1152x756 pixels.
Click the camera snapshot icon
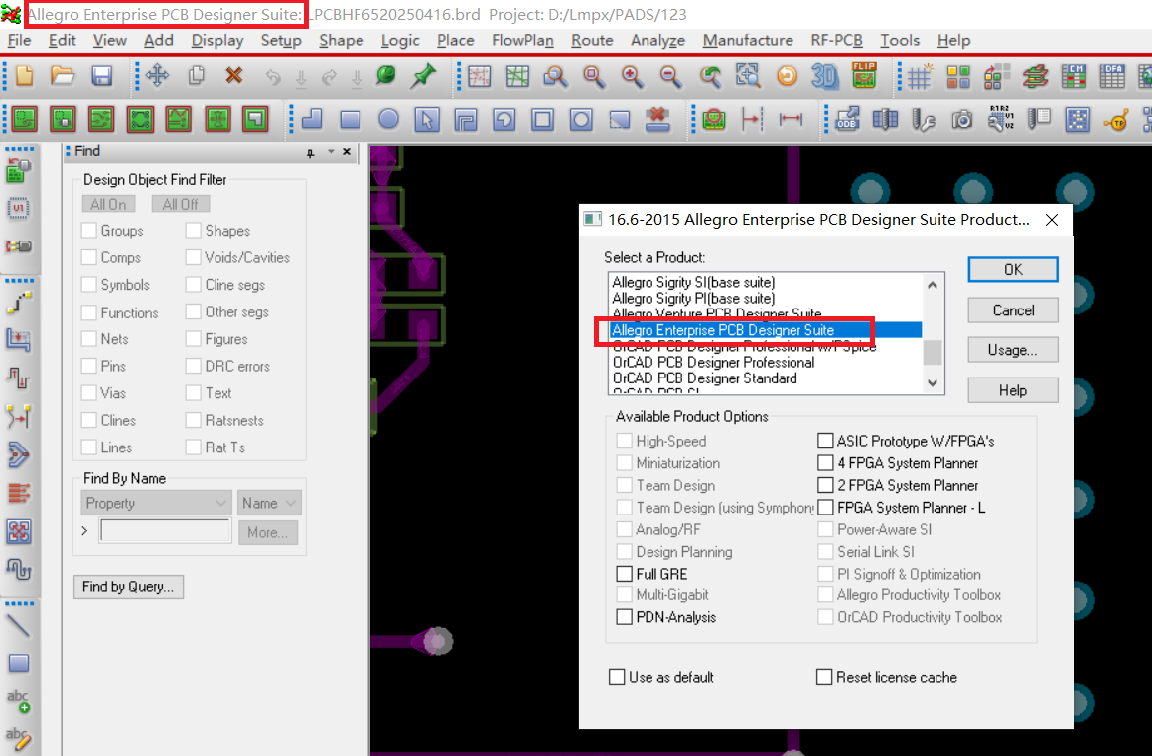pyautogui.click(x=962, y=119)
